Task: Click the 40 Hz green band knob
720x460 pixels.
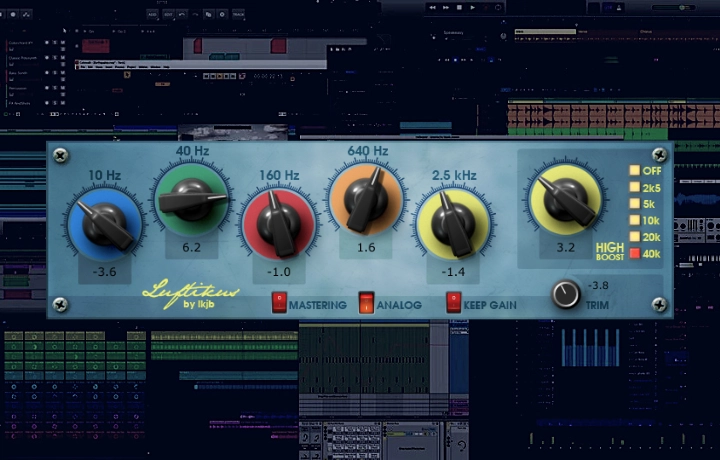Action: (x=192, y=200)
